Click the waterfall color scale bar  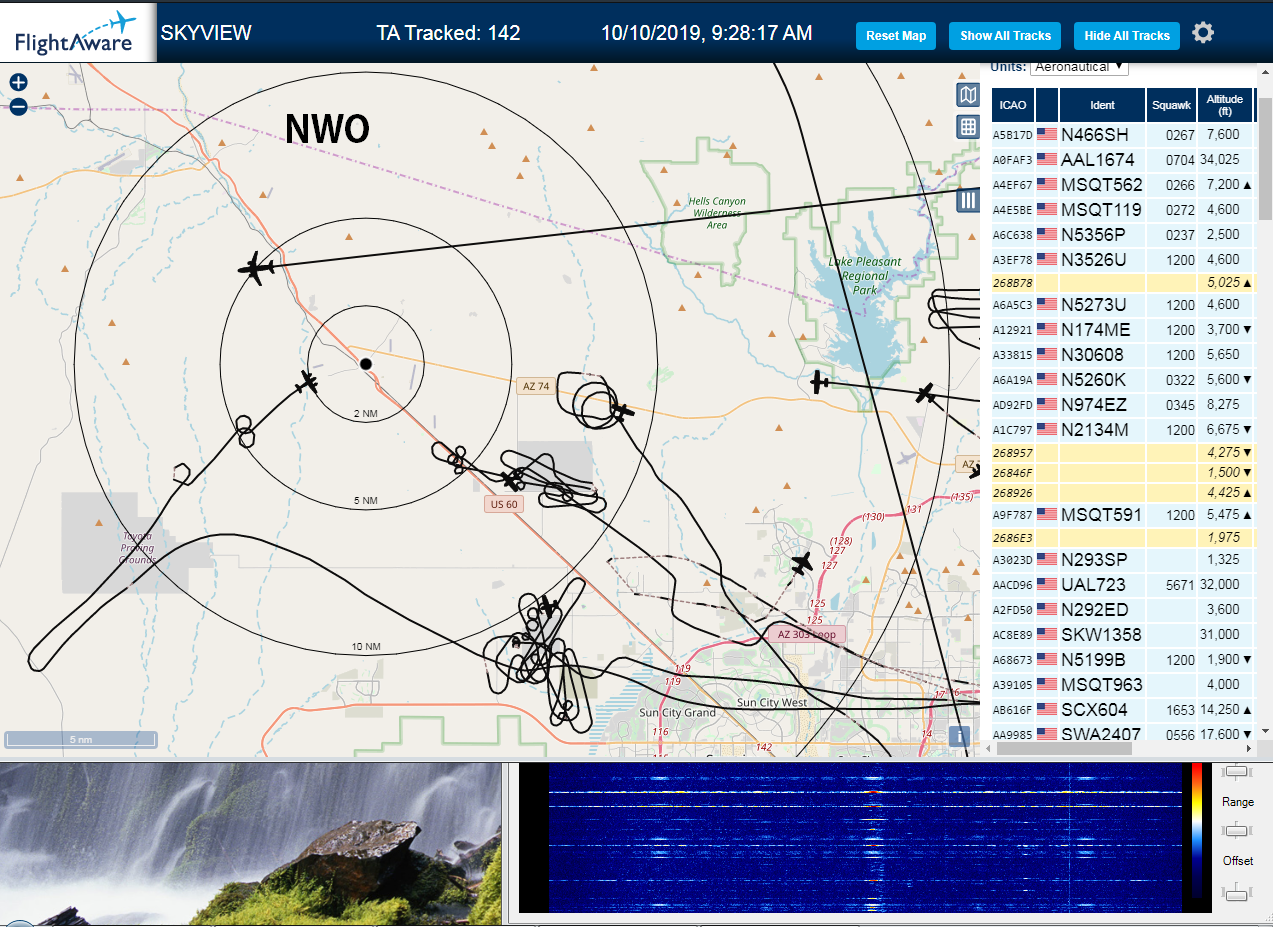click(1197, 832)
